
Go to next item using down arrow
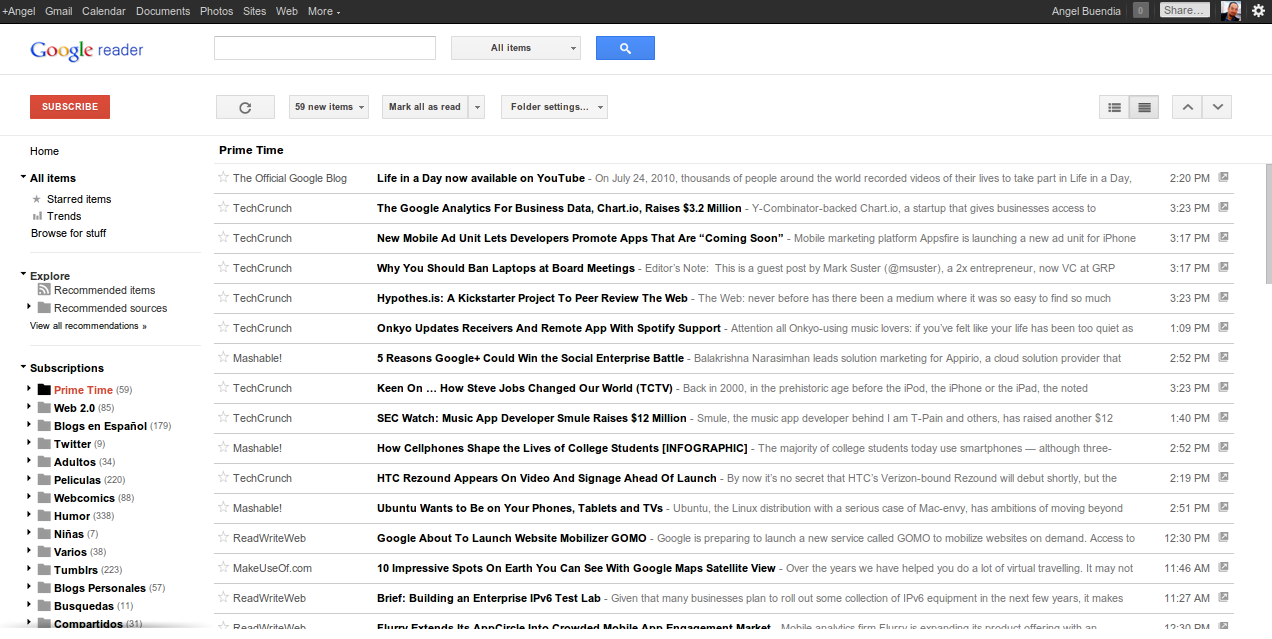tap(1217, 107)
